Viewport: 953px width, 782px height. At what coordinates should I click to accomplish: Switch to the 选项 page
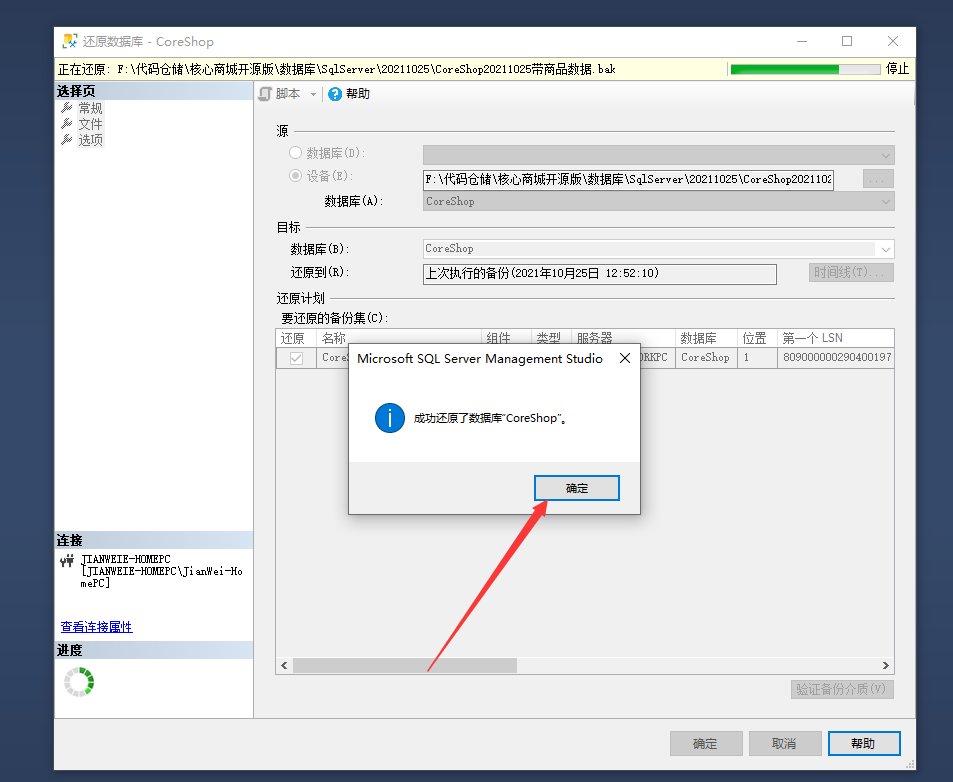91,140
